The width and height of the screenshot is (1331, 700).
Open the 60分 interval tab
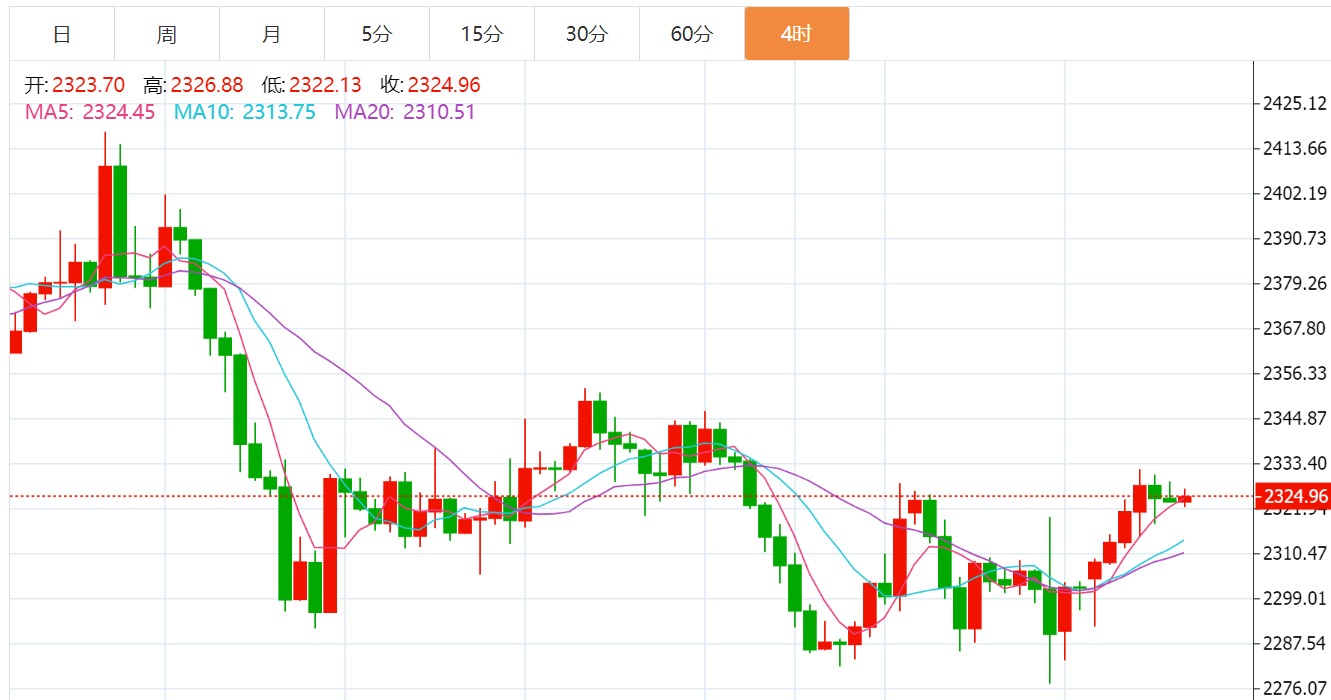pos(692,34)
